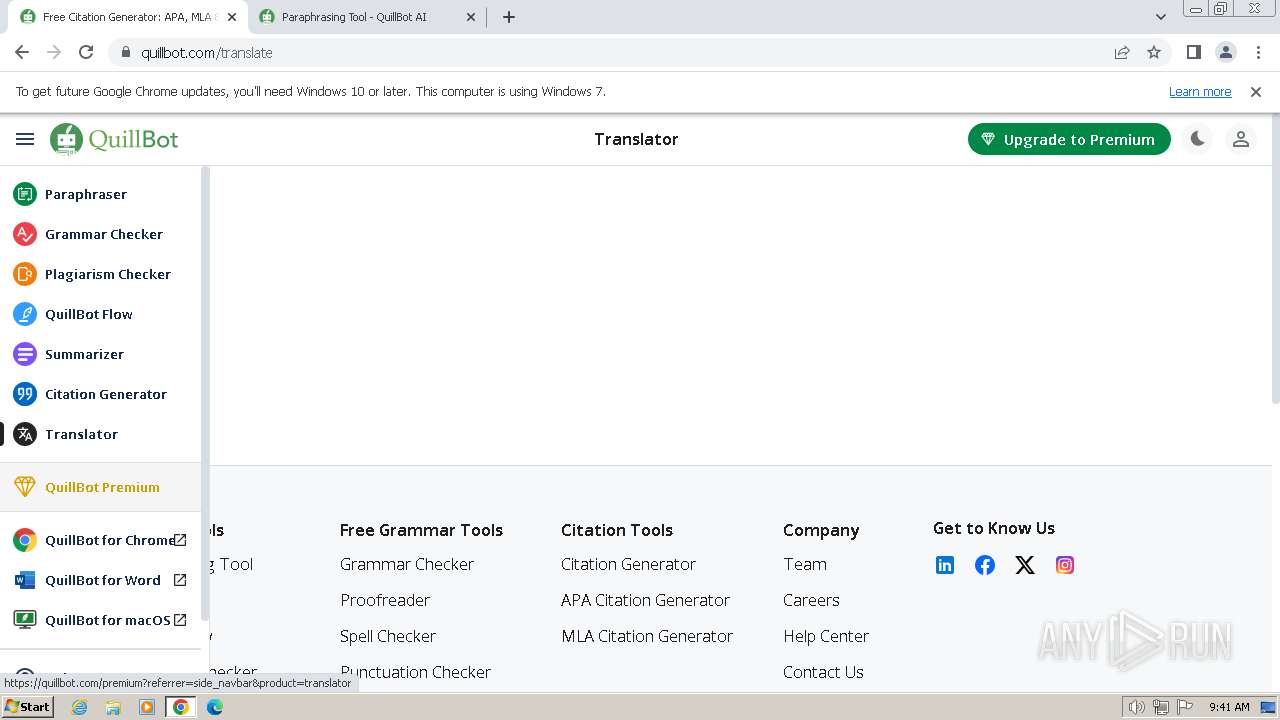1280x720 pixels.
Task: Click external link arrow for QuillBot for Word
Action: 180,580
